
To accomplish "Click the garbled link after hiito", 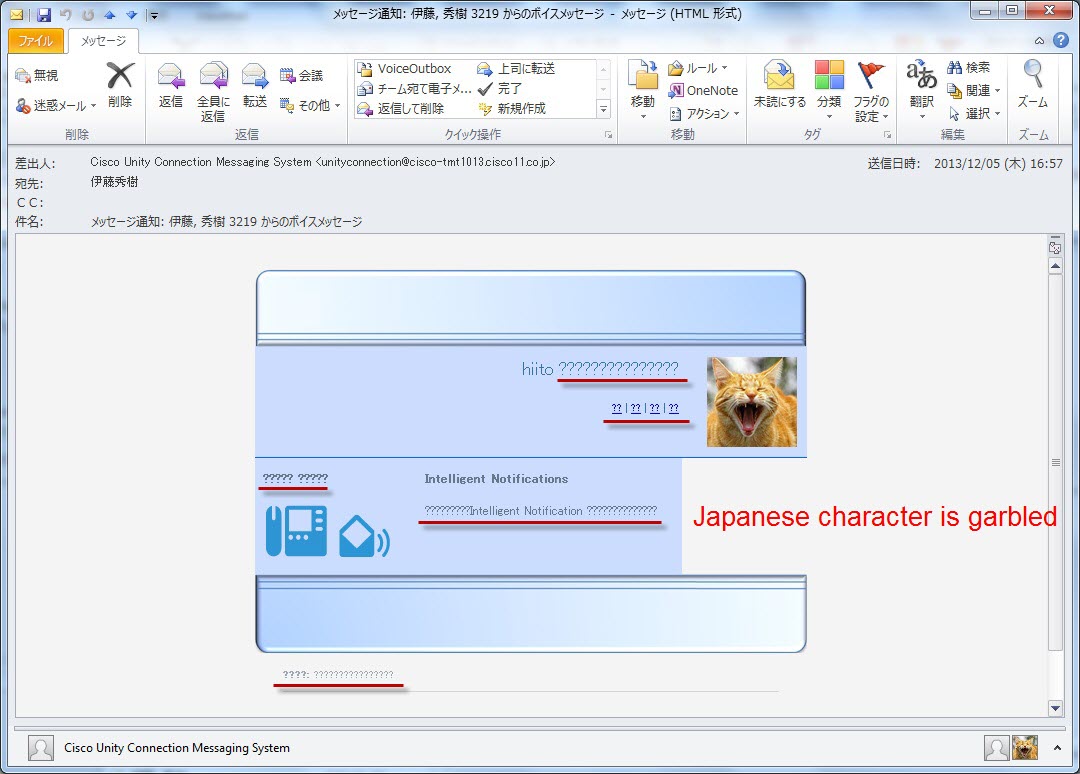I will click(619, 368).
